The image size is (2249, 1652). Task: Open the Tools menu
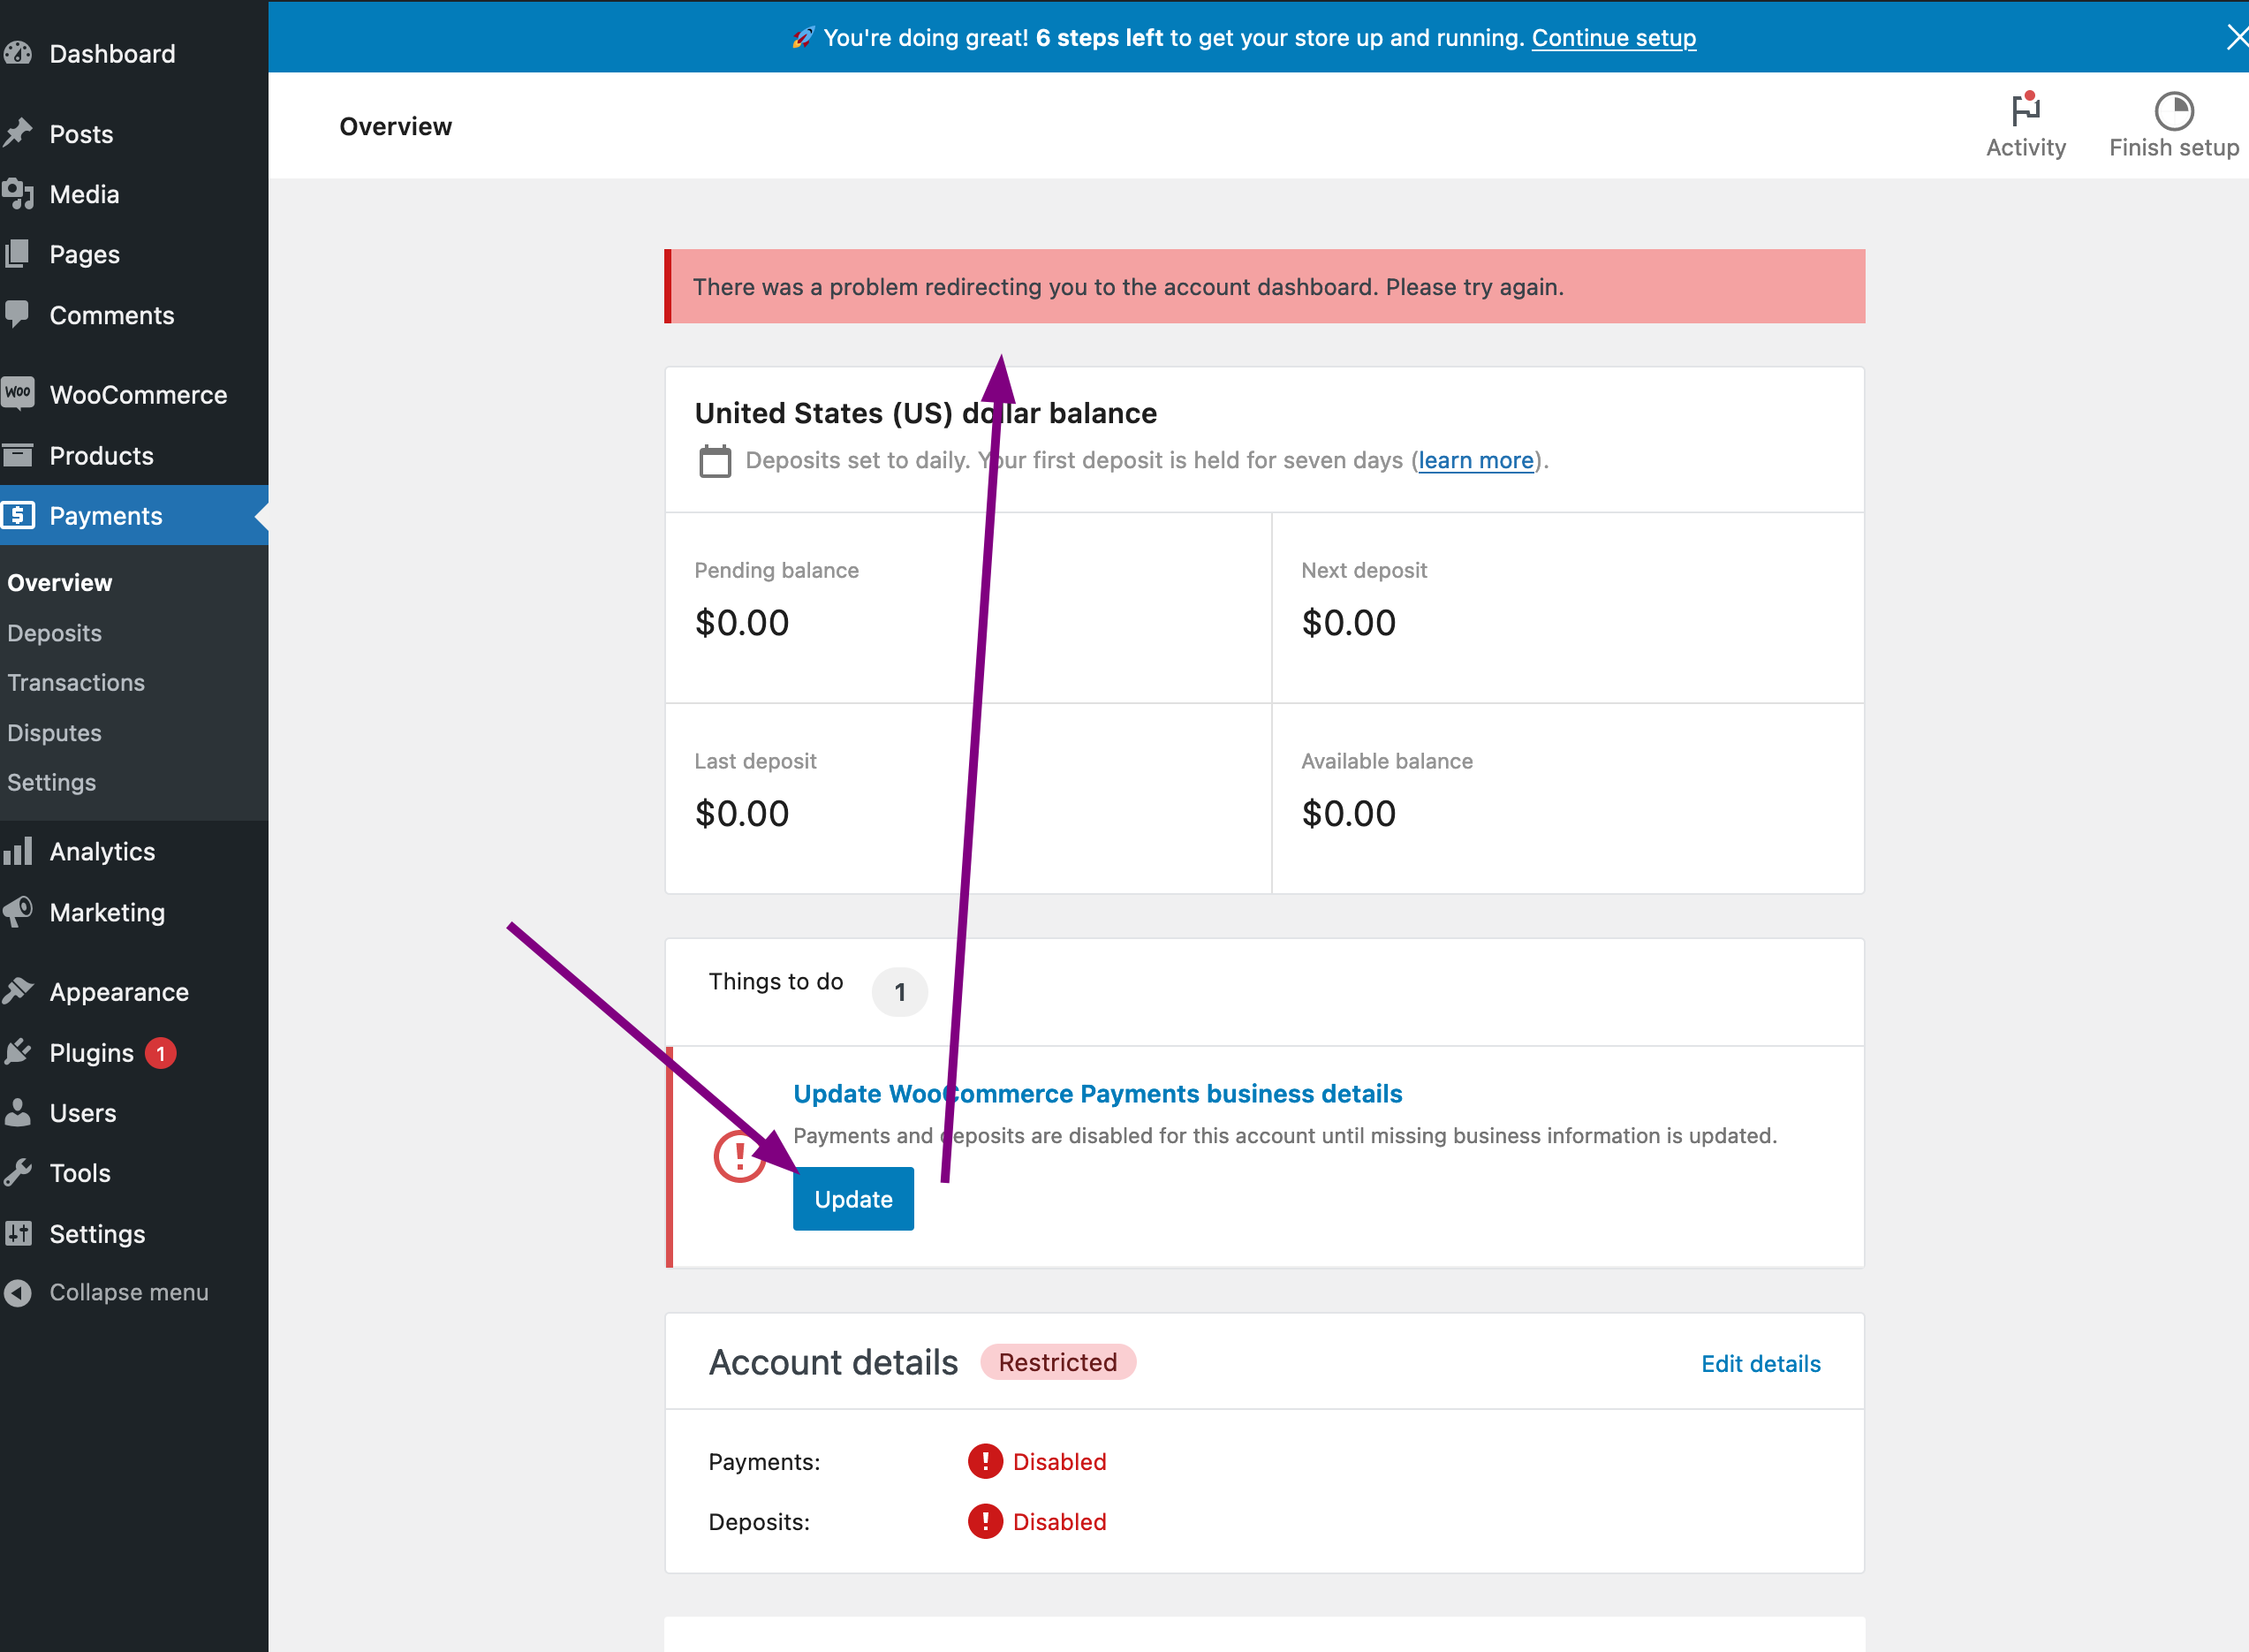(80, 1172)
